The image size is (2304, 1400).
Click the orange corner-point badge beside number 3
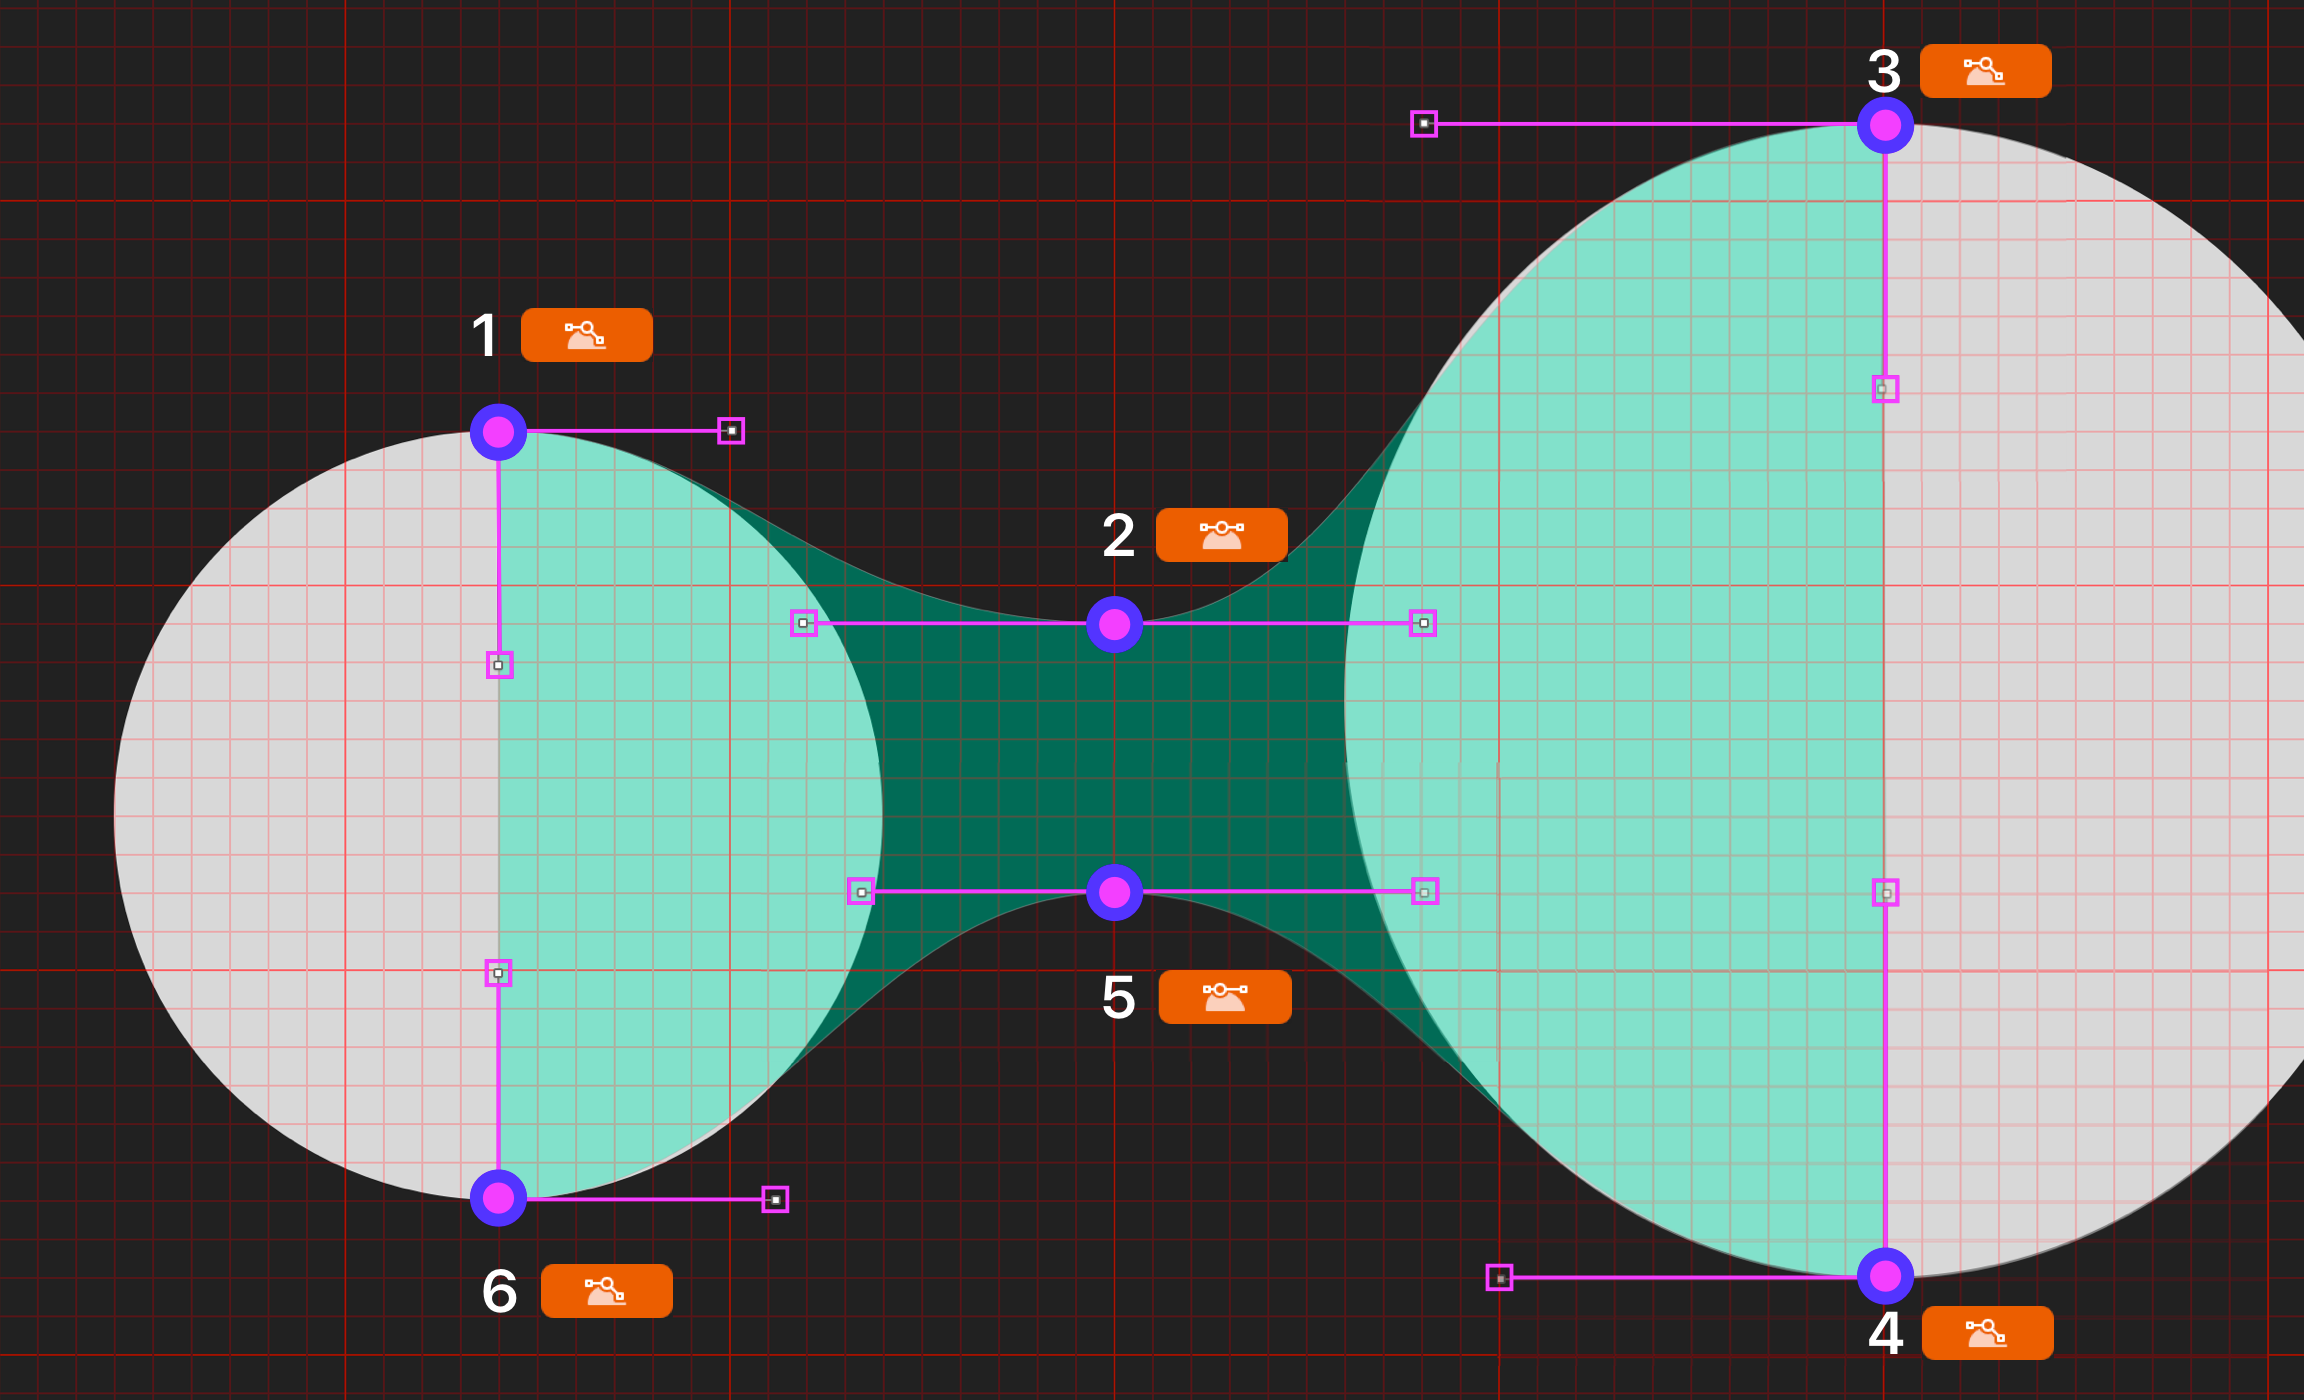pyautogui.click(x=1985, y=71)
